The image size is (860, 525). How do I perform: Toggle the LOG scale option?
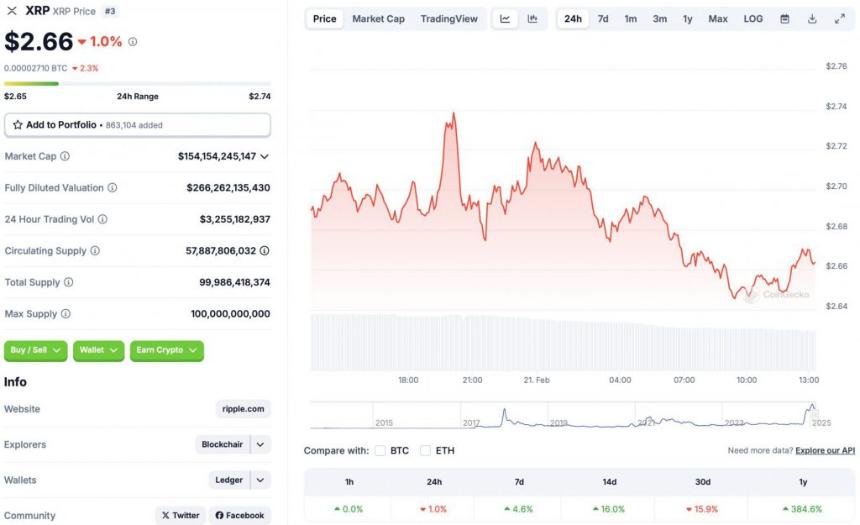[x=753, y=19]
